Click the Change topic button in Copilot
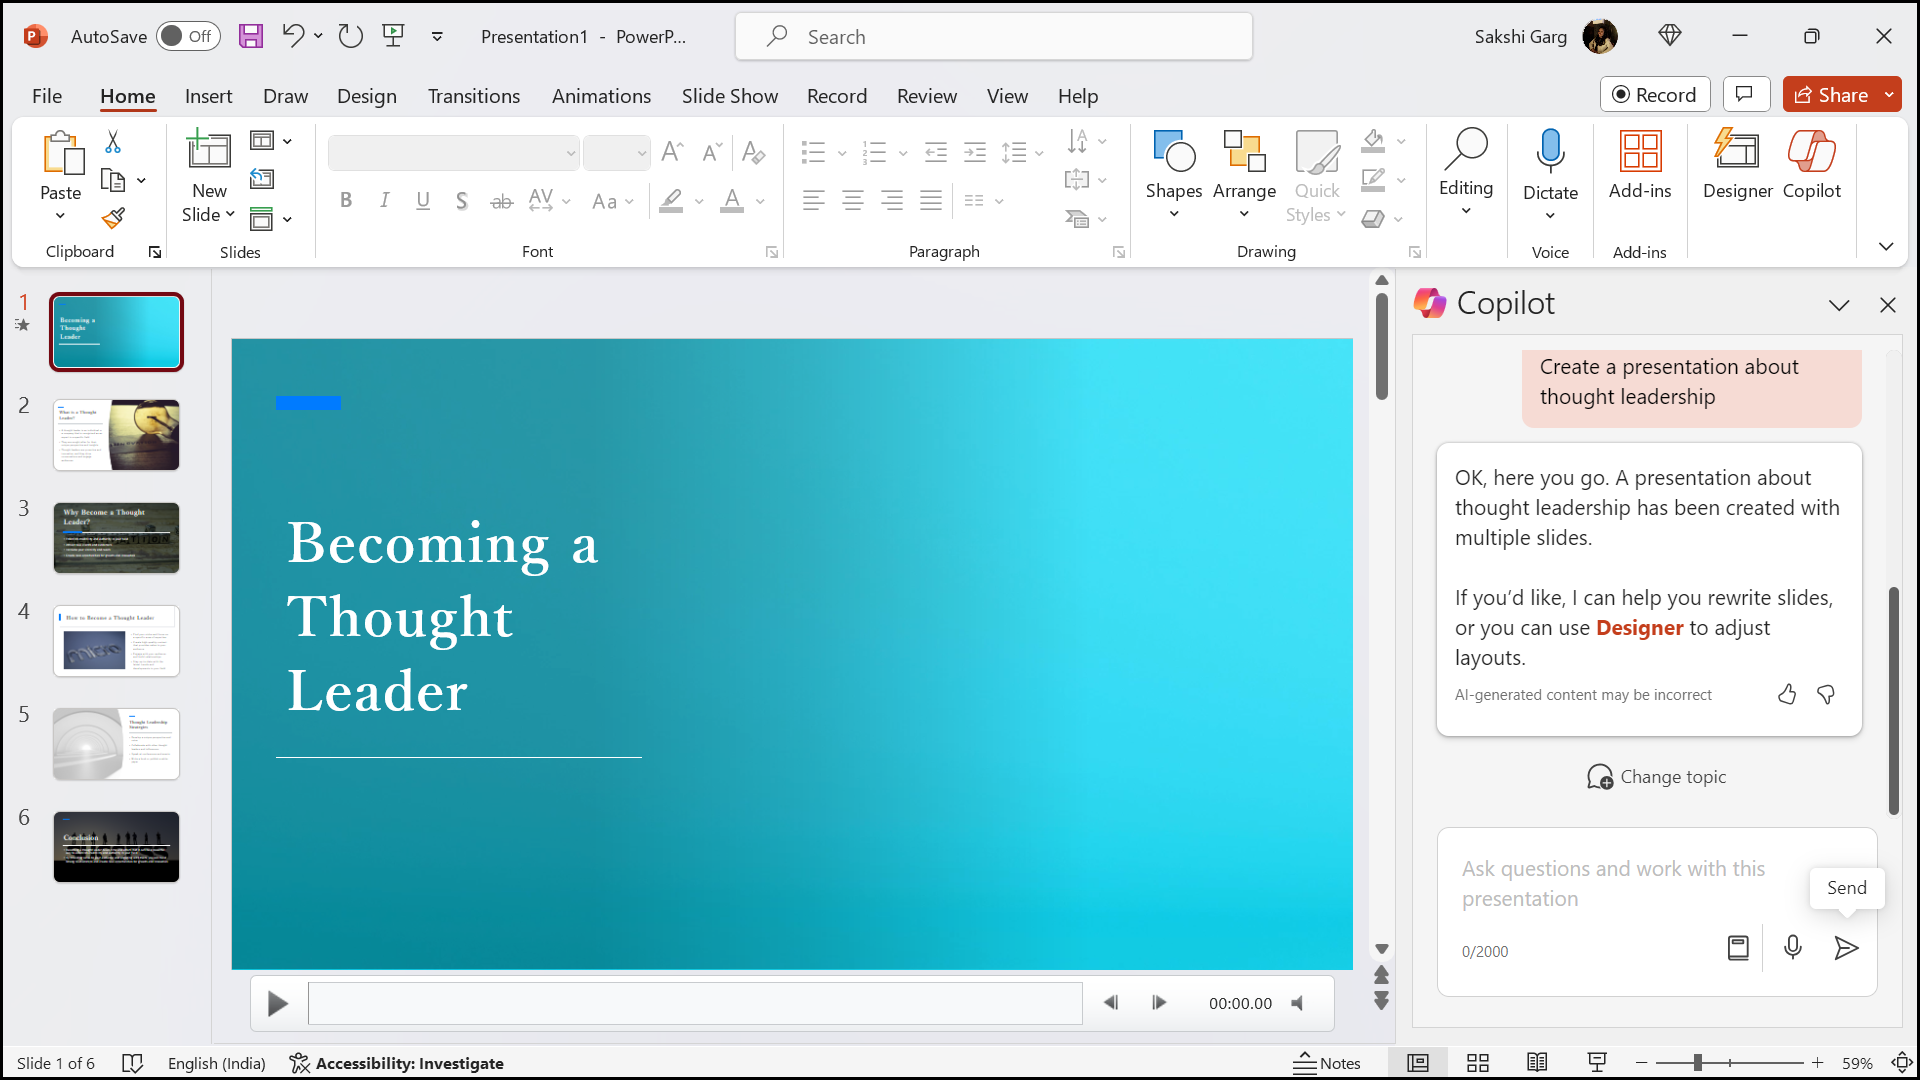This screenshot has height=1080, width=1920. click(1657, 777)
